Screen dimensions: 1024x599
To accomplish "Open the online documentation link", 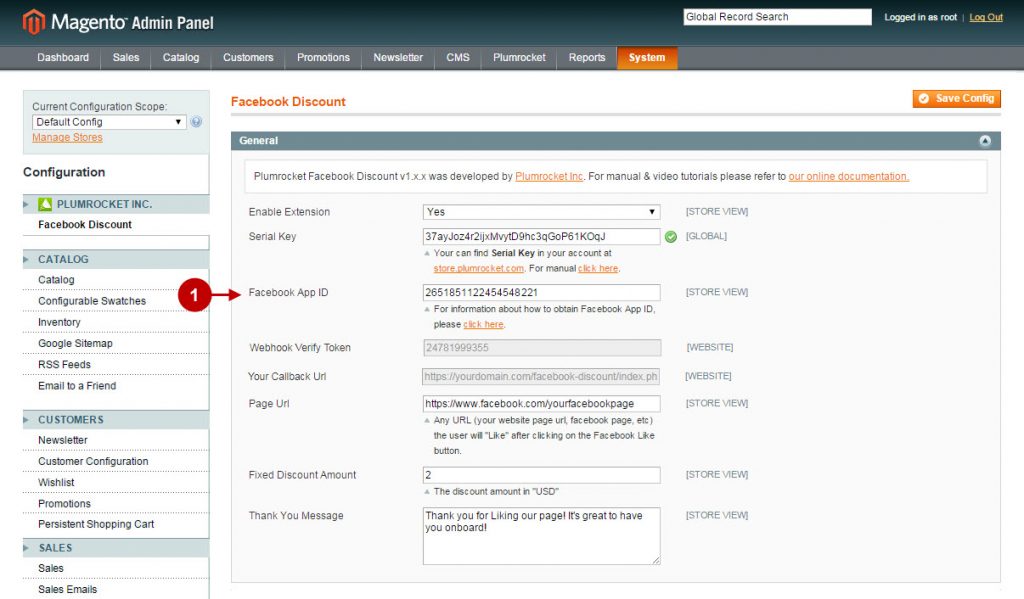I will pyautogui.click(x=849, y=176).
